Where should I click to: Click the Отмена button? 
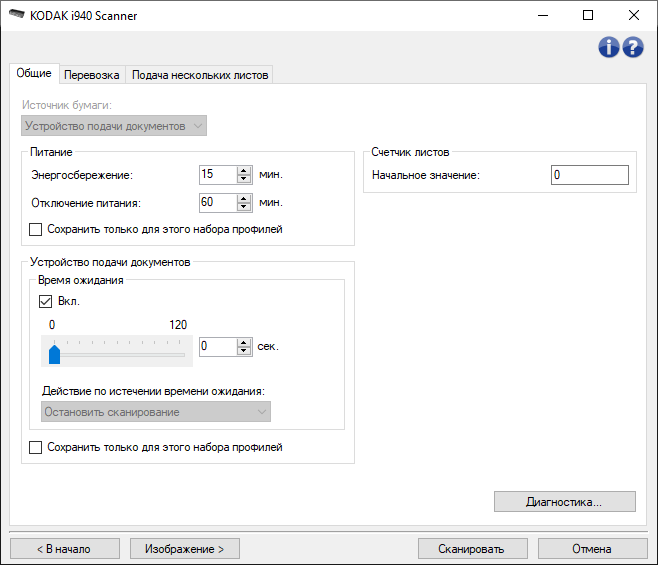pos(593,549)
